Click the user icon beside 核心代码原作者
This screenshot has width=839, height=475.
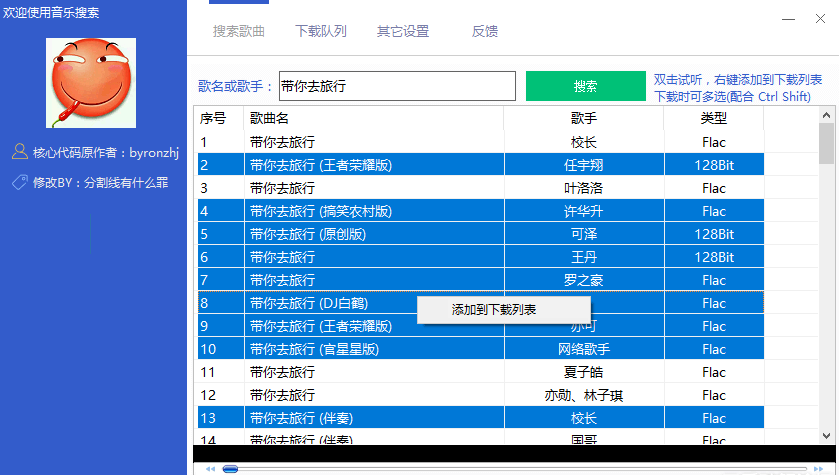20,152
